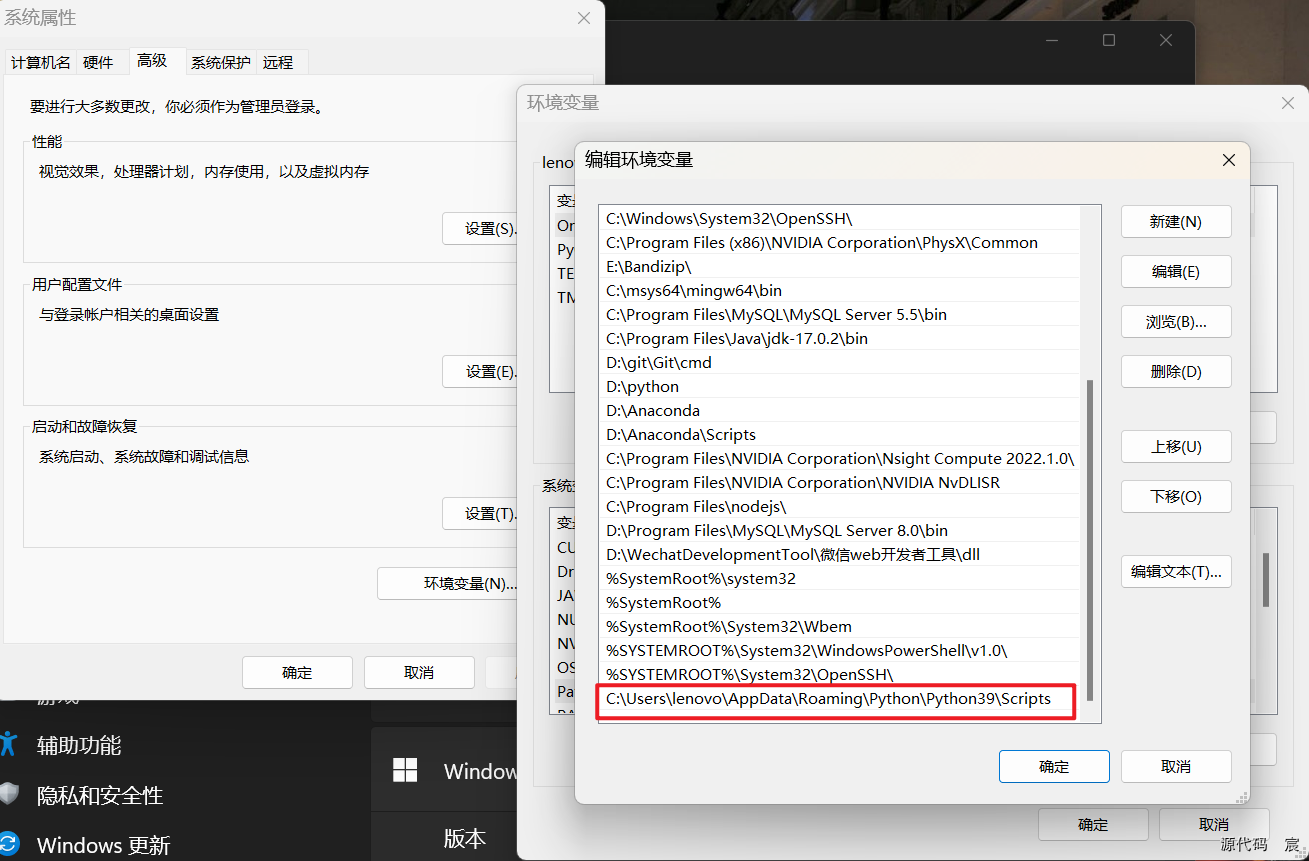
Task: Move entry up with 上移(U)
Action: [x=1176, y=447]
